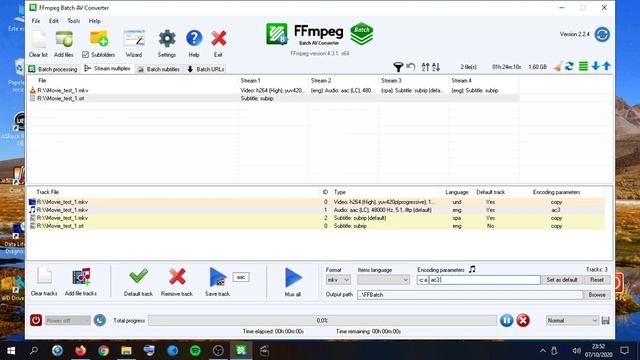Open the Format mkv dropdown
Image resolution: width=640 pixels, height=360 pixels.
pyautogui.click(x=338, y=280)
